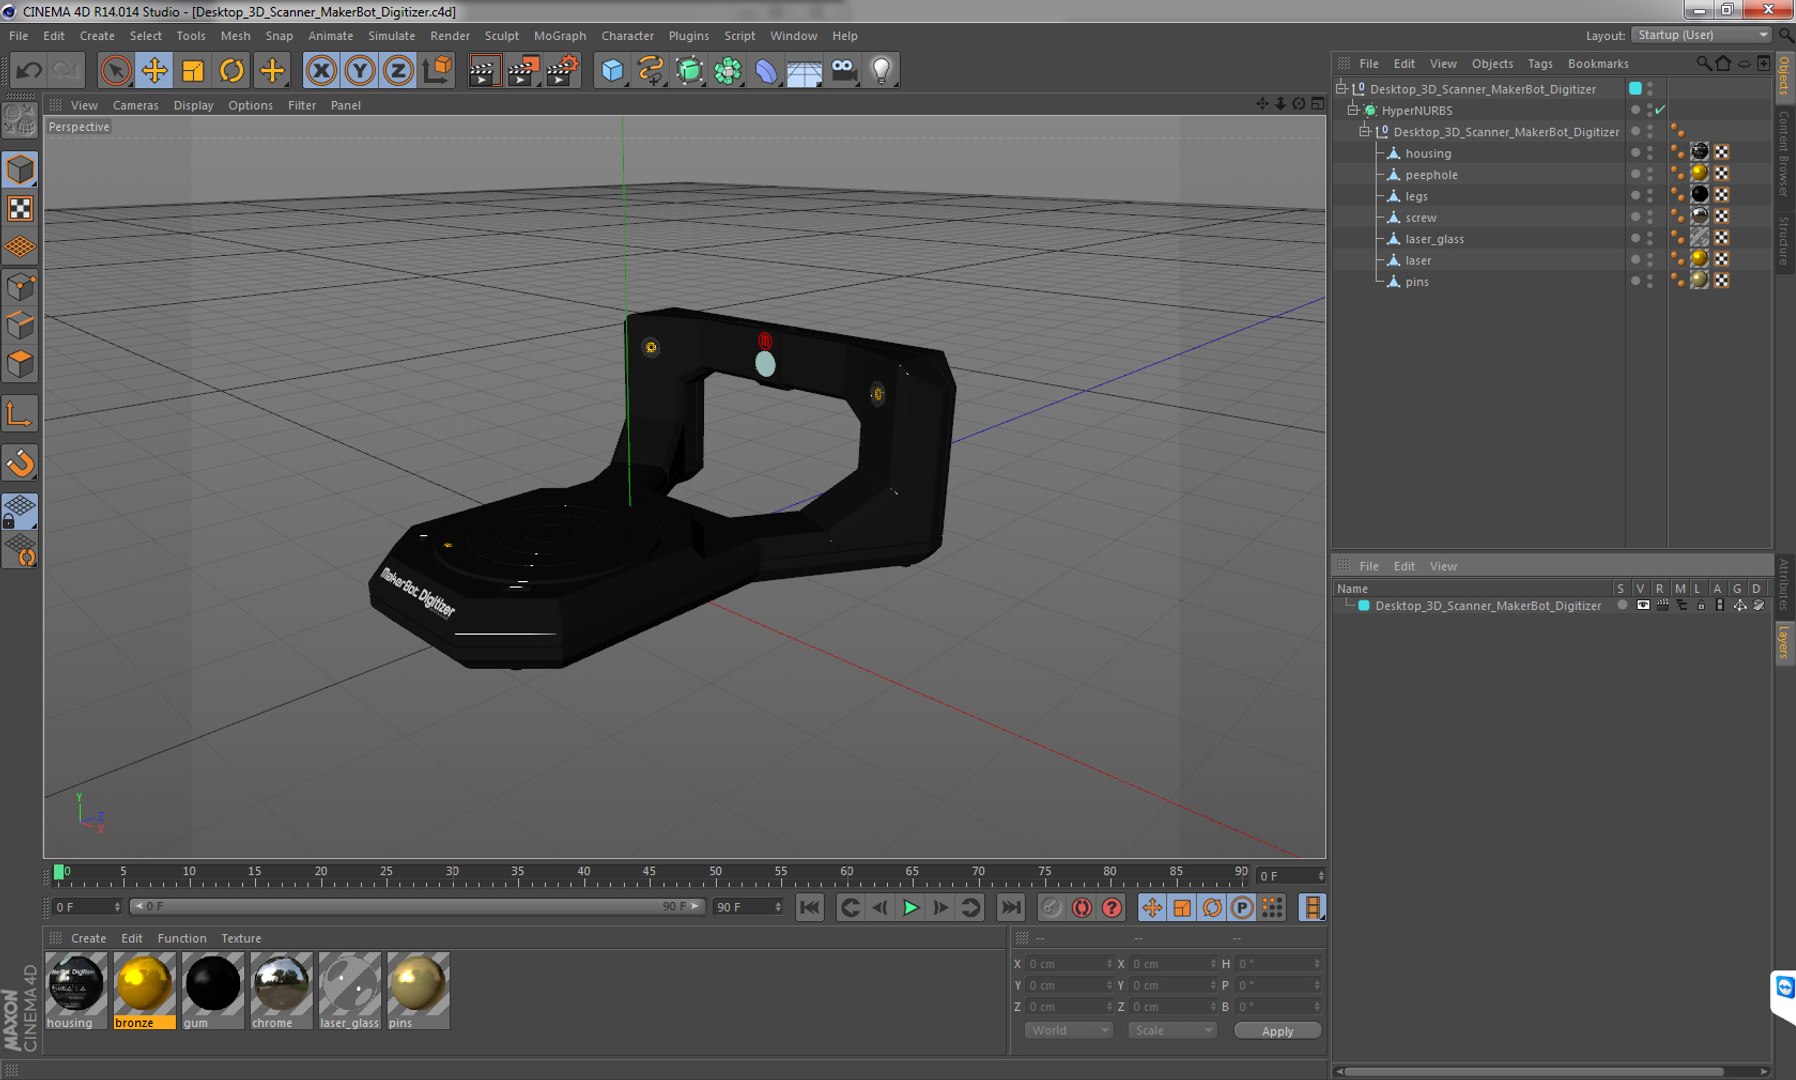Open the Layout dropdown
This screenshot has width=1796, height=1080.
tap(1701, 35)
